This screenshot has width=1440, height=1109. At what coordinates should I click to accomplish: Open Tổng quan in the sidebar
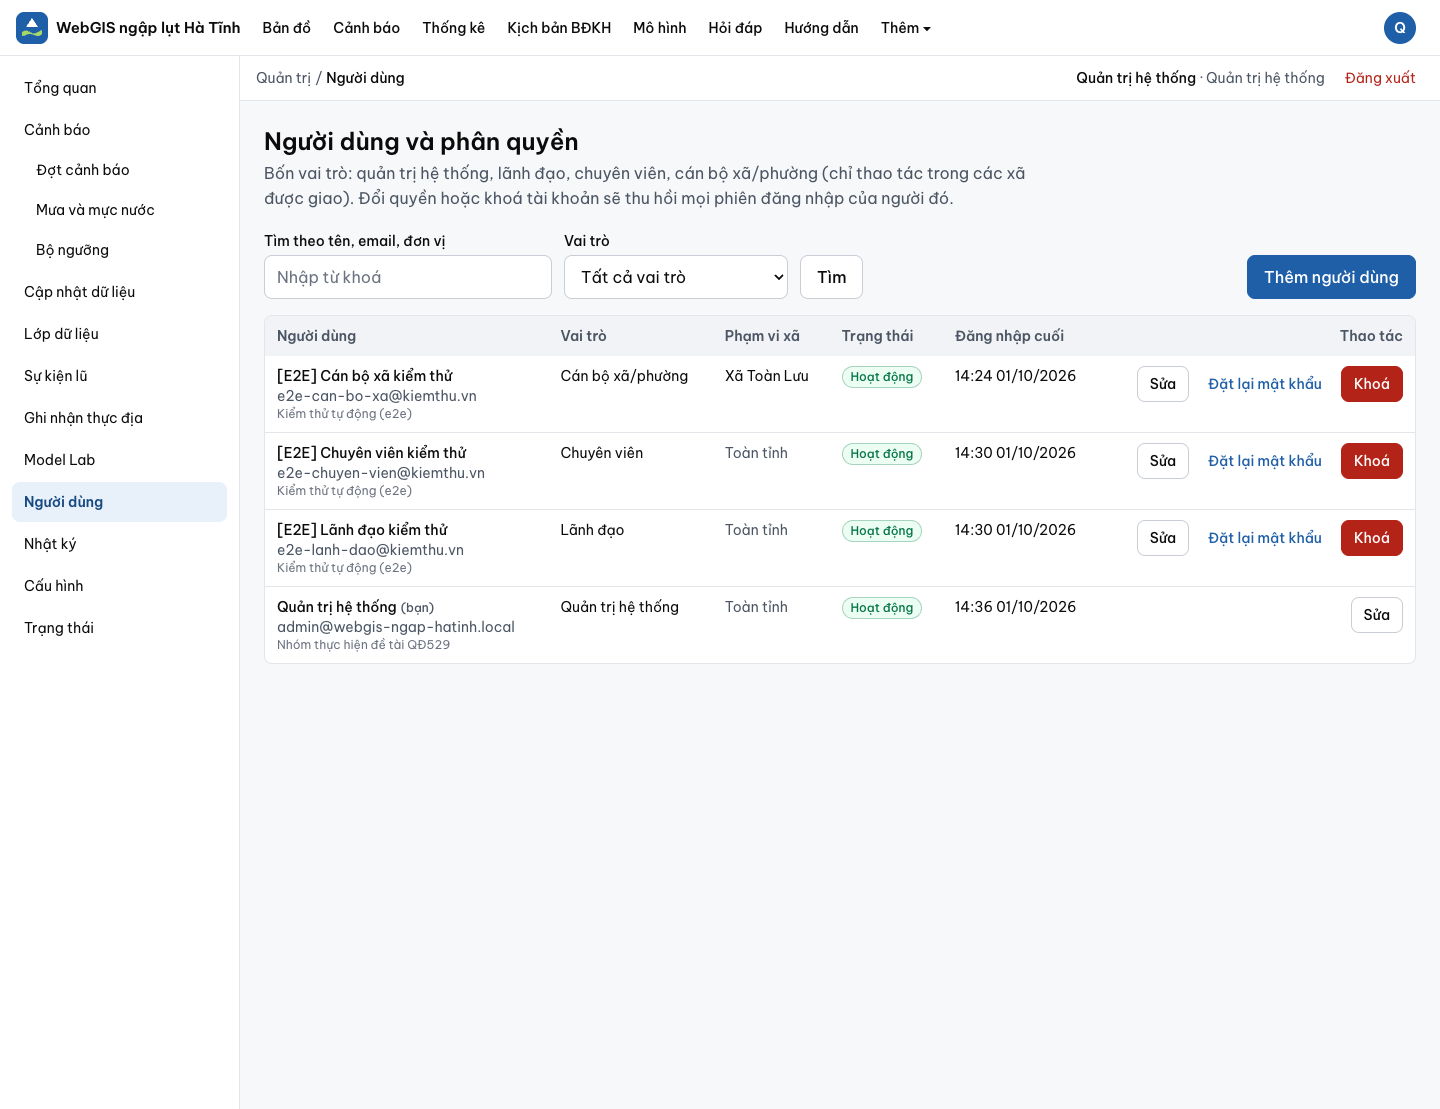point(120,88)
